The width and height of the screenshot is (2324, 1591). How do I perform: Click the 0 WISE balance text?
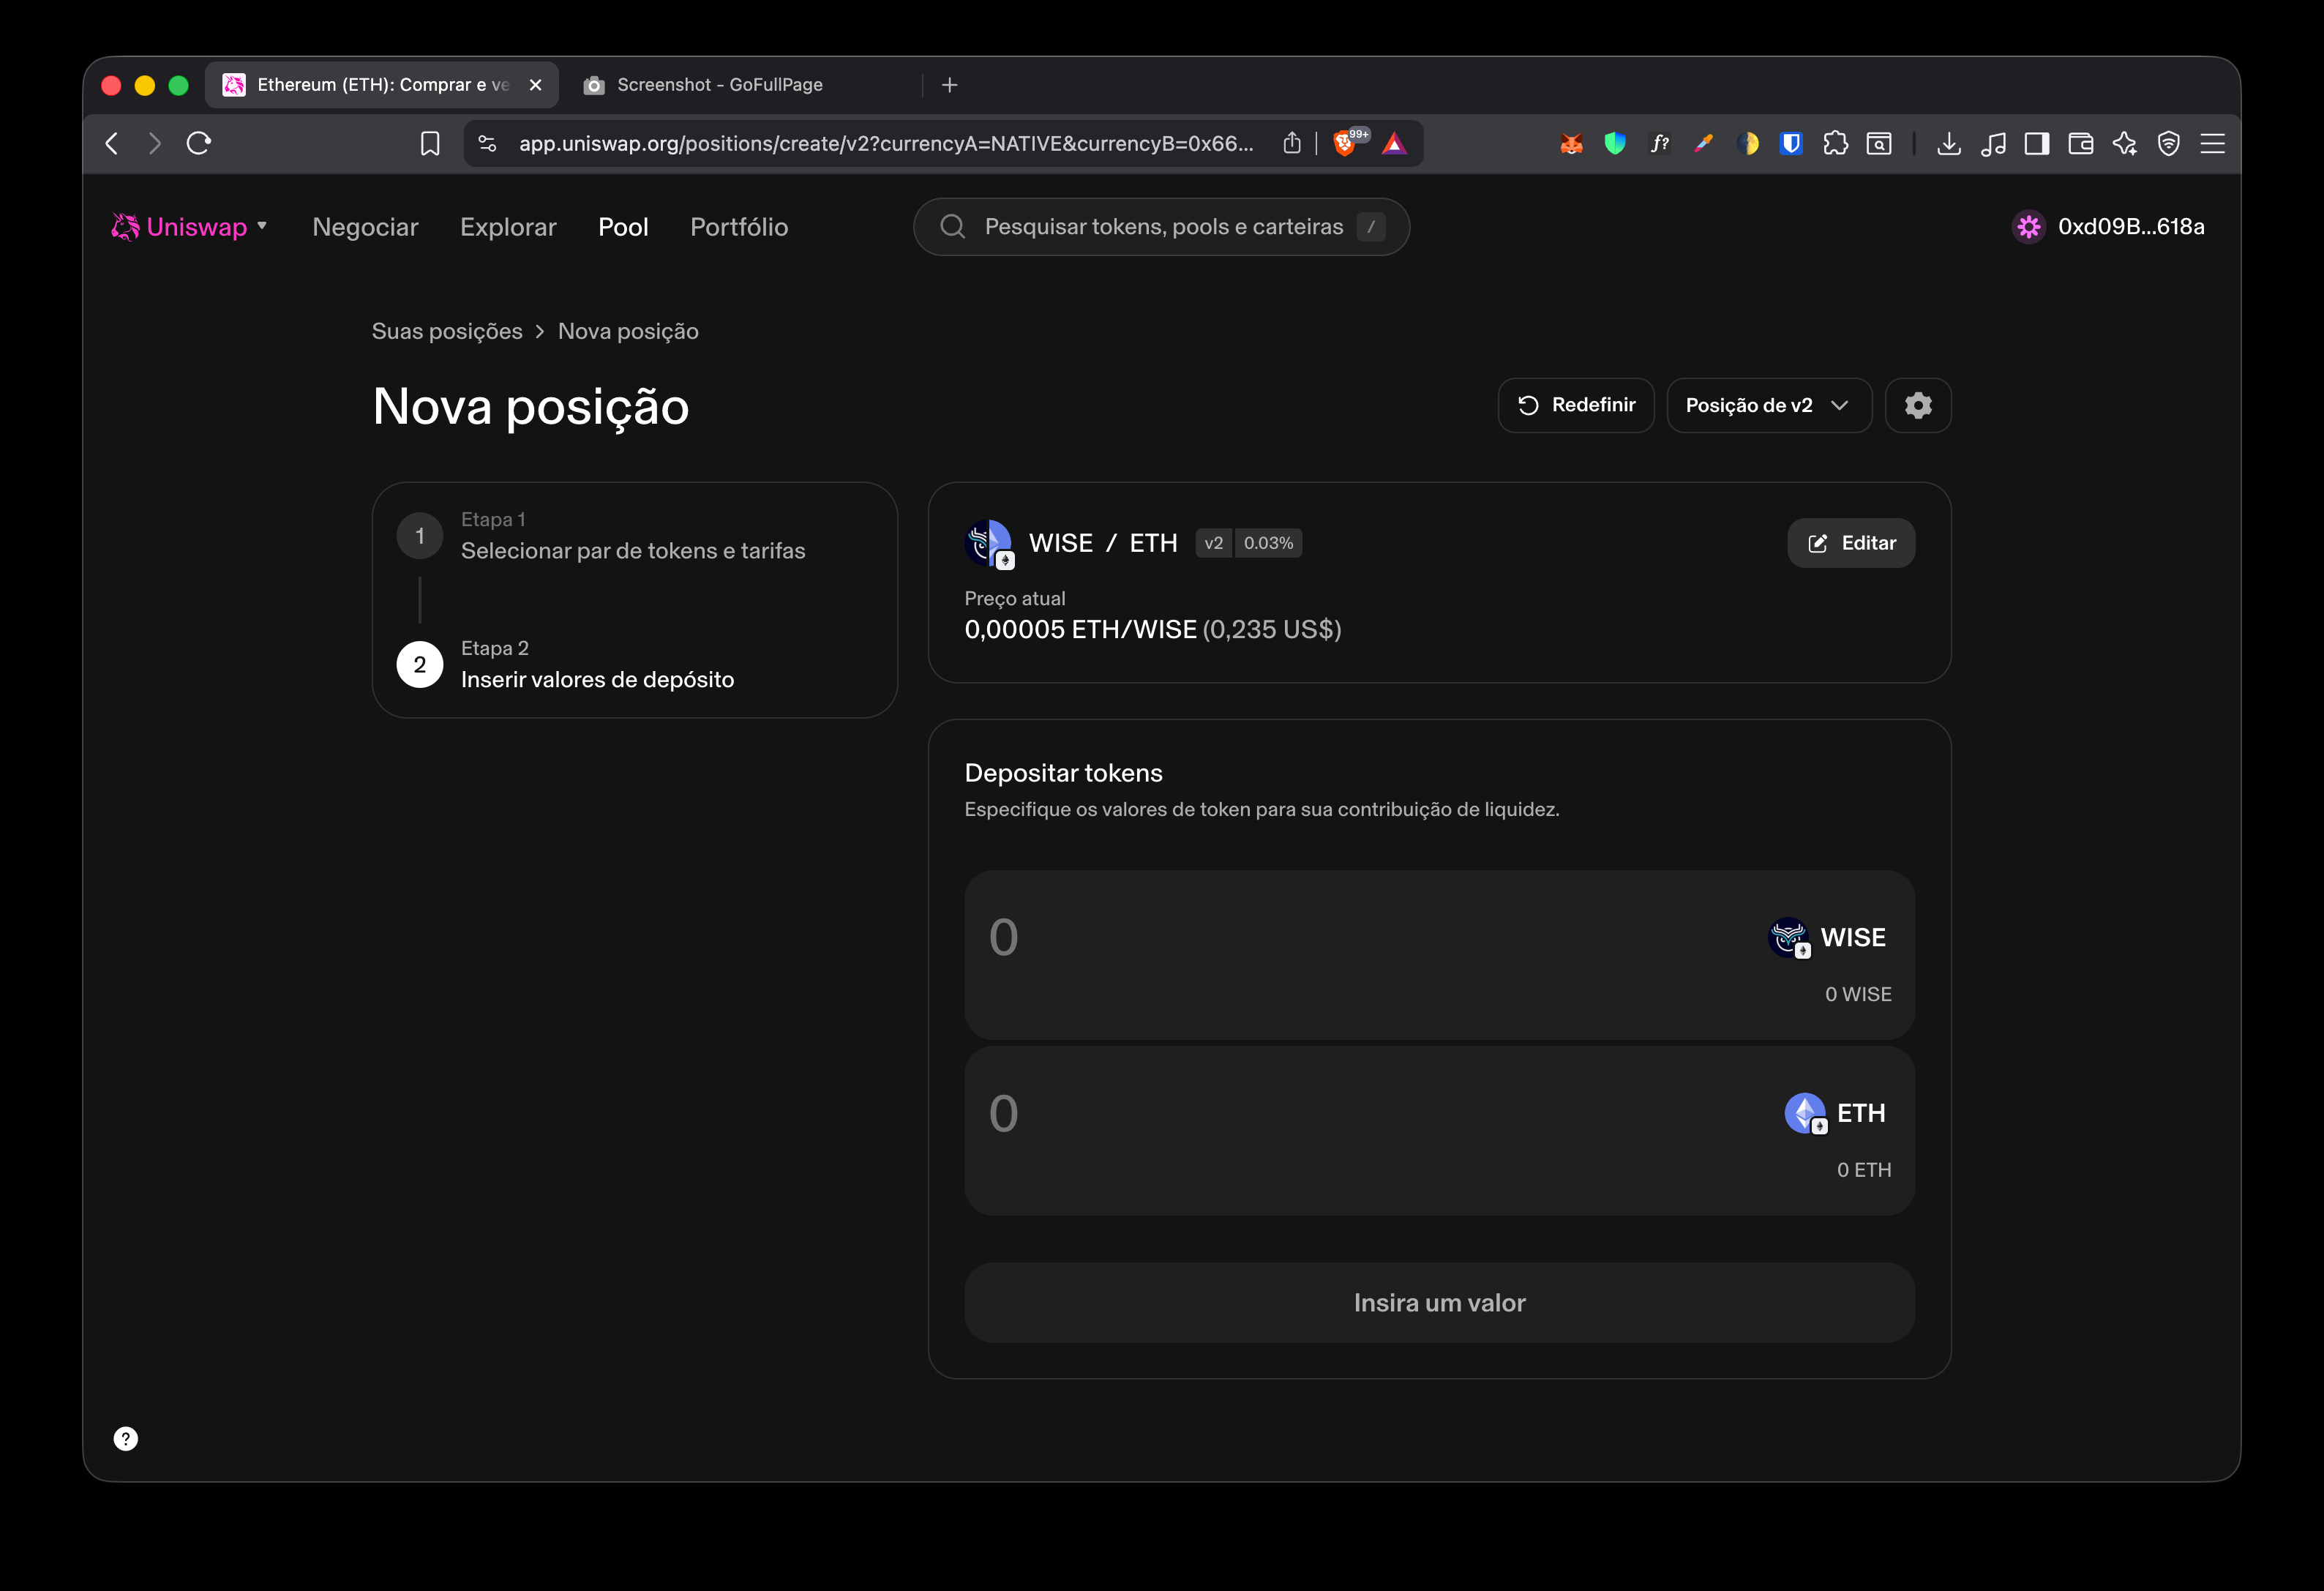click(1858, 994)
